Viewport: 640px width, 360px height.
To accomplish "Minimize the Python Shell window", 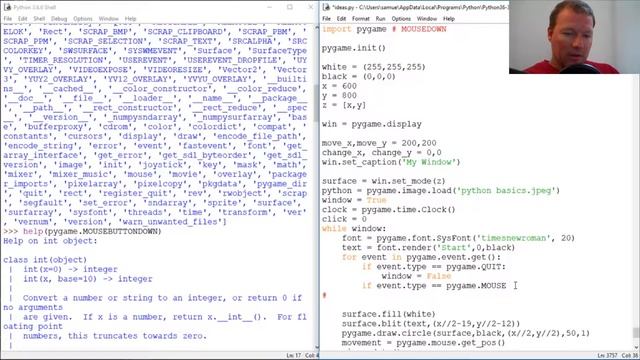I will point(269,7).
